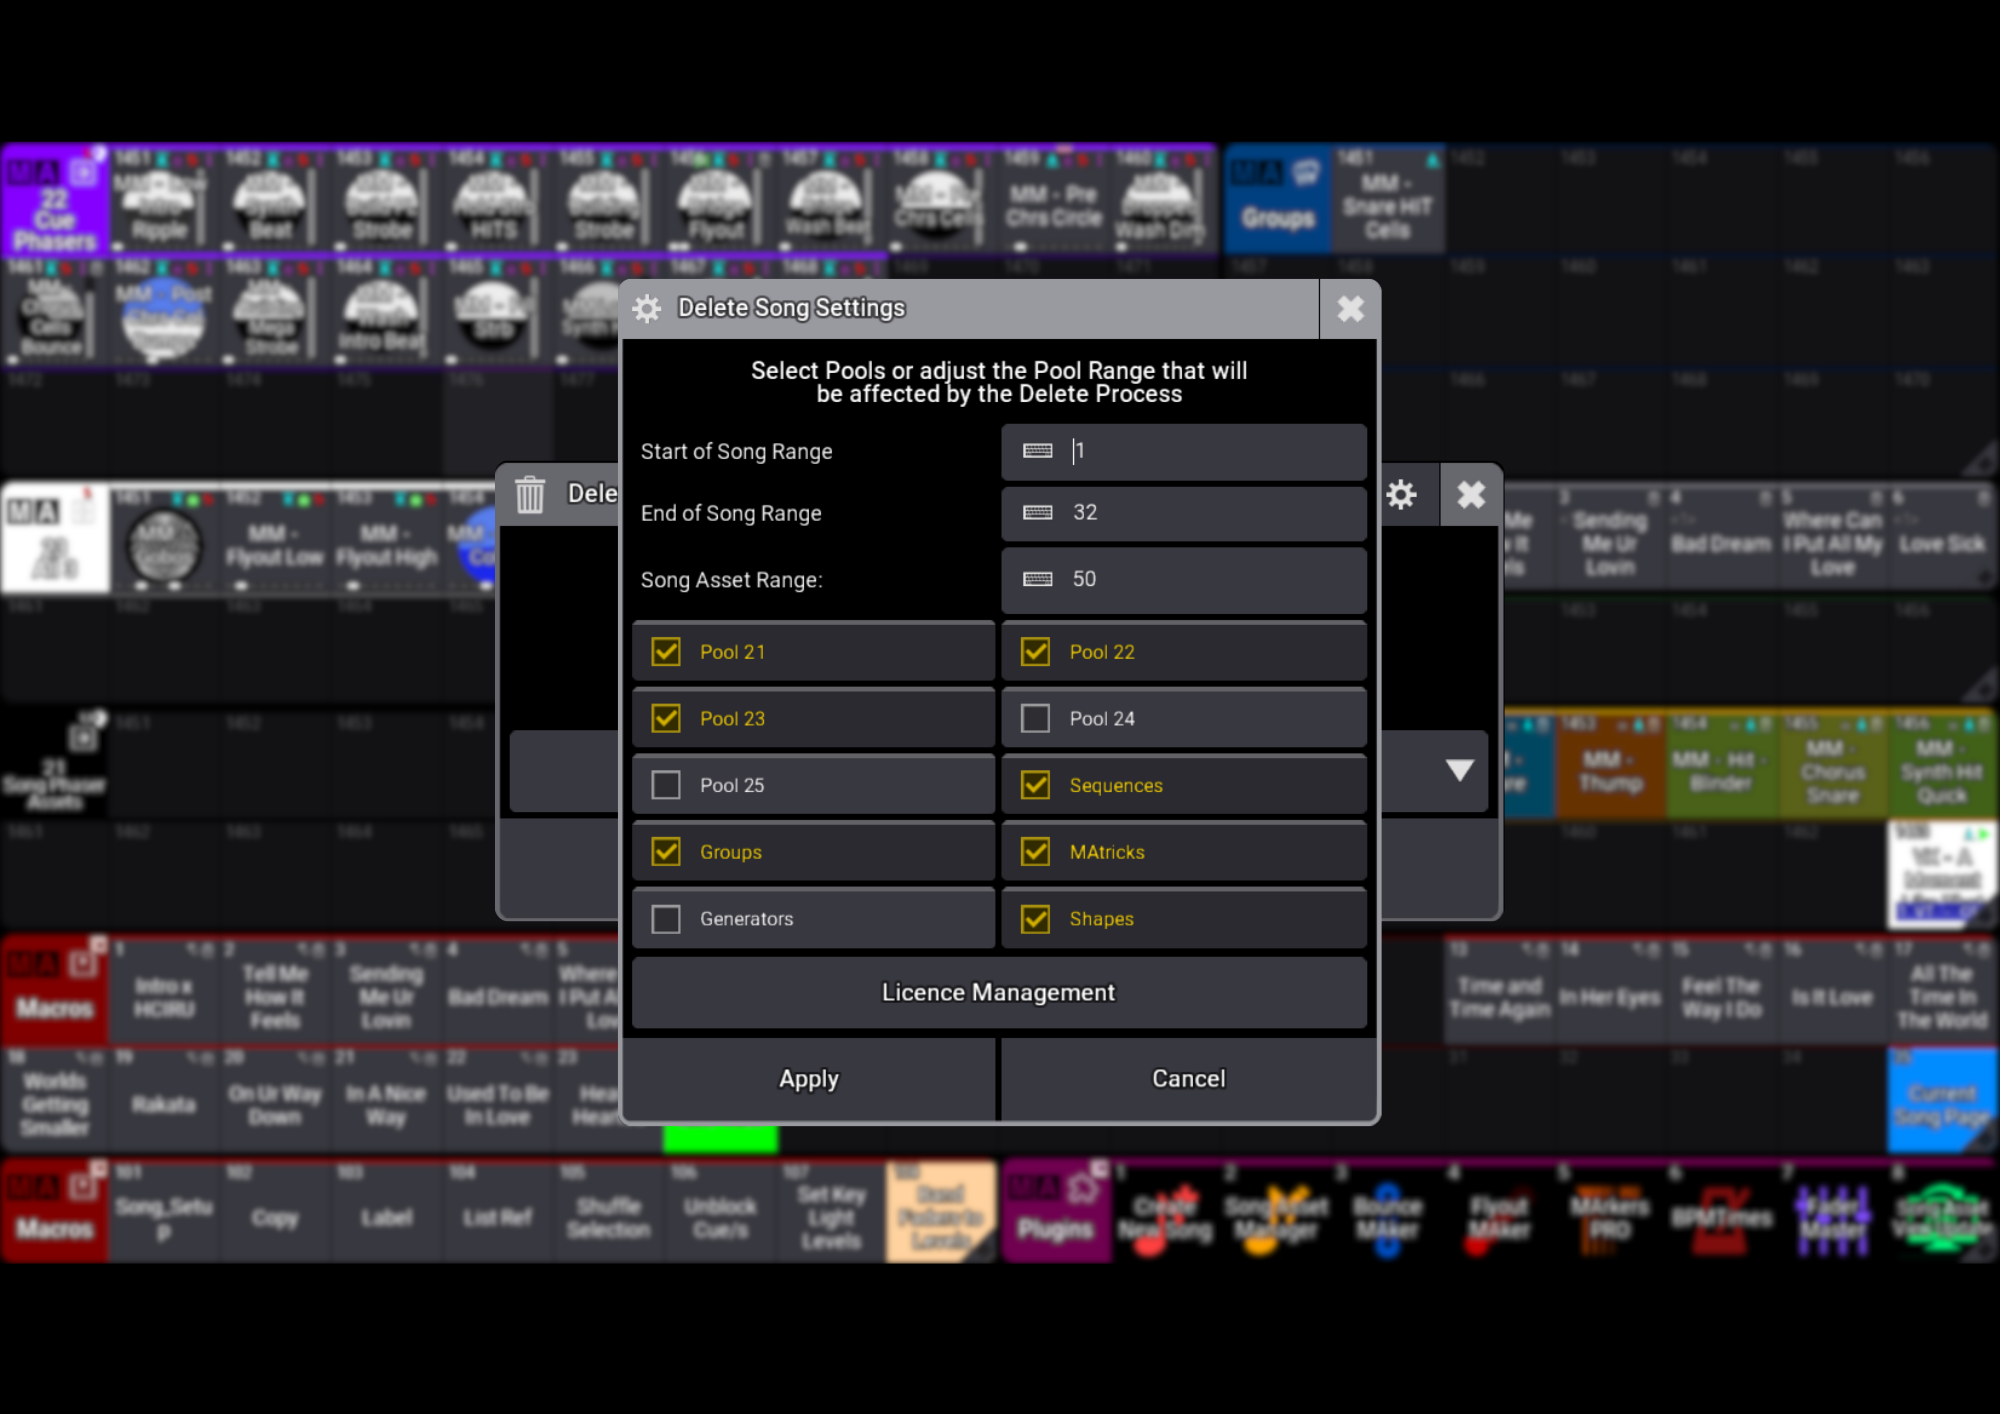The image size is (2000, 1414).
Task: Click the trash icon in the Delete window
Action: pos(530,494)
